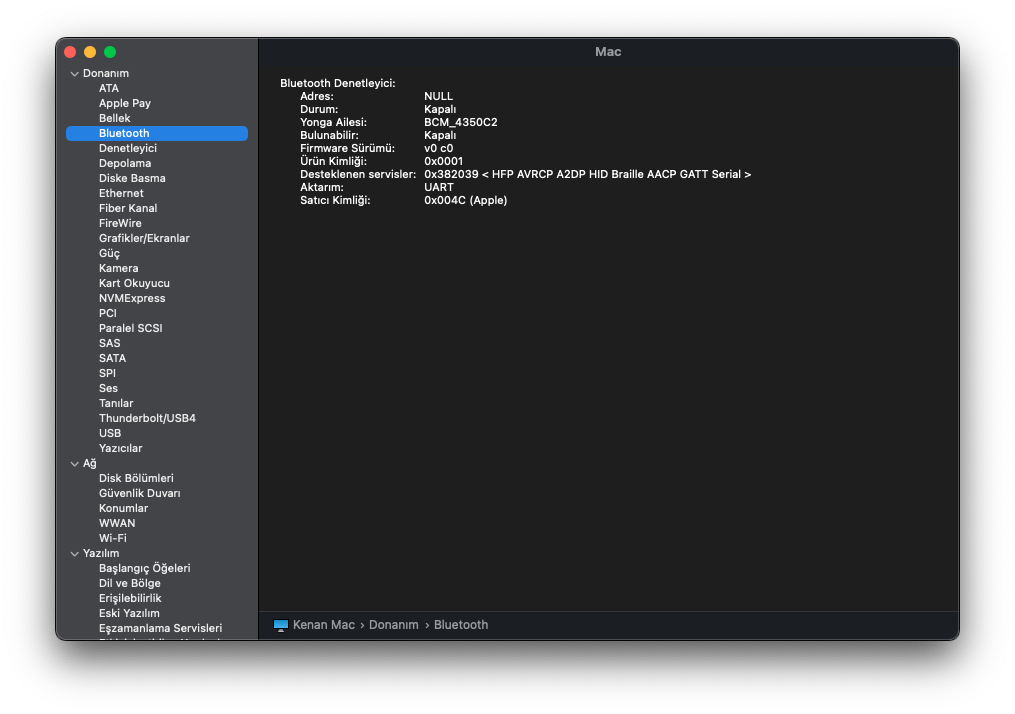Open Grafikler/Ekranlar details
The width and height of the screenshot is (1015, 714).
coord(144,238)
